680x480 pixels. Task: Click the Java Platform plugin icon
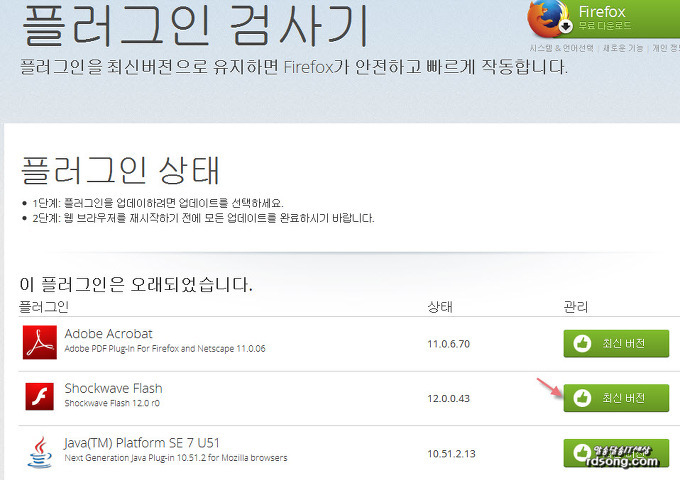[39, 452]
